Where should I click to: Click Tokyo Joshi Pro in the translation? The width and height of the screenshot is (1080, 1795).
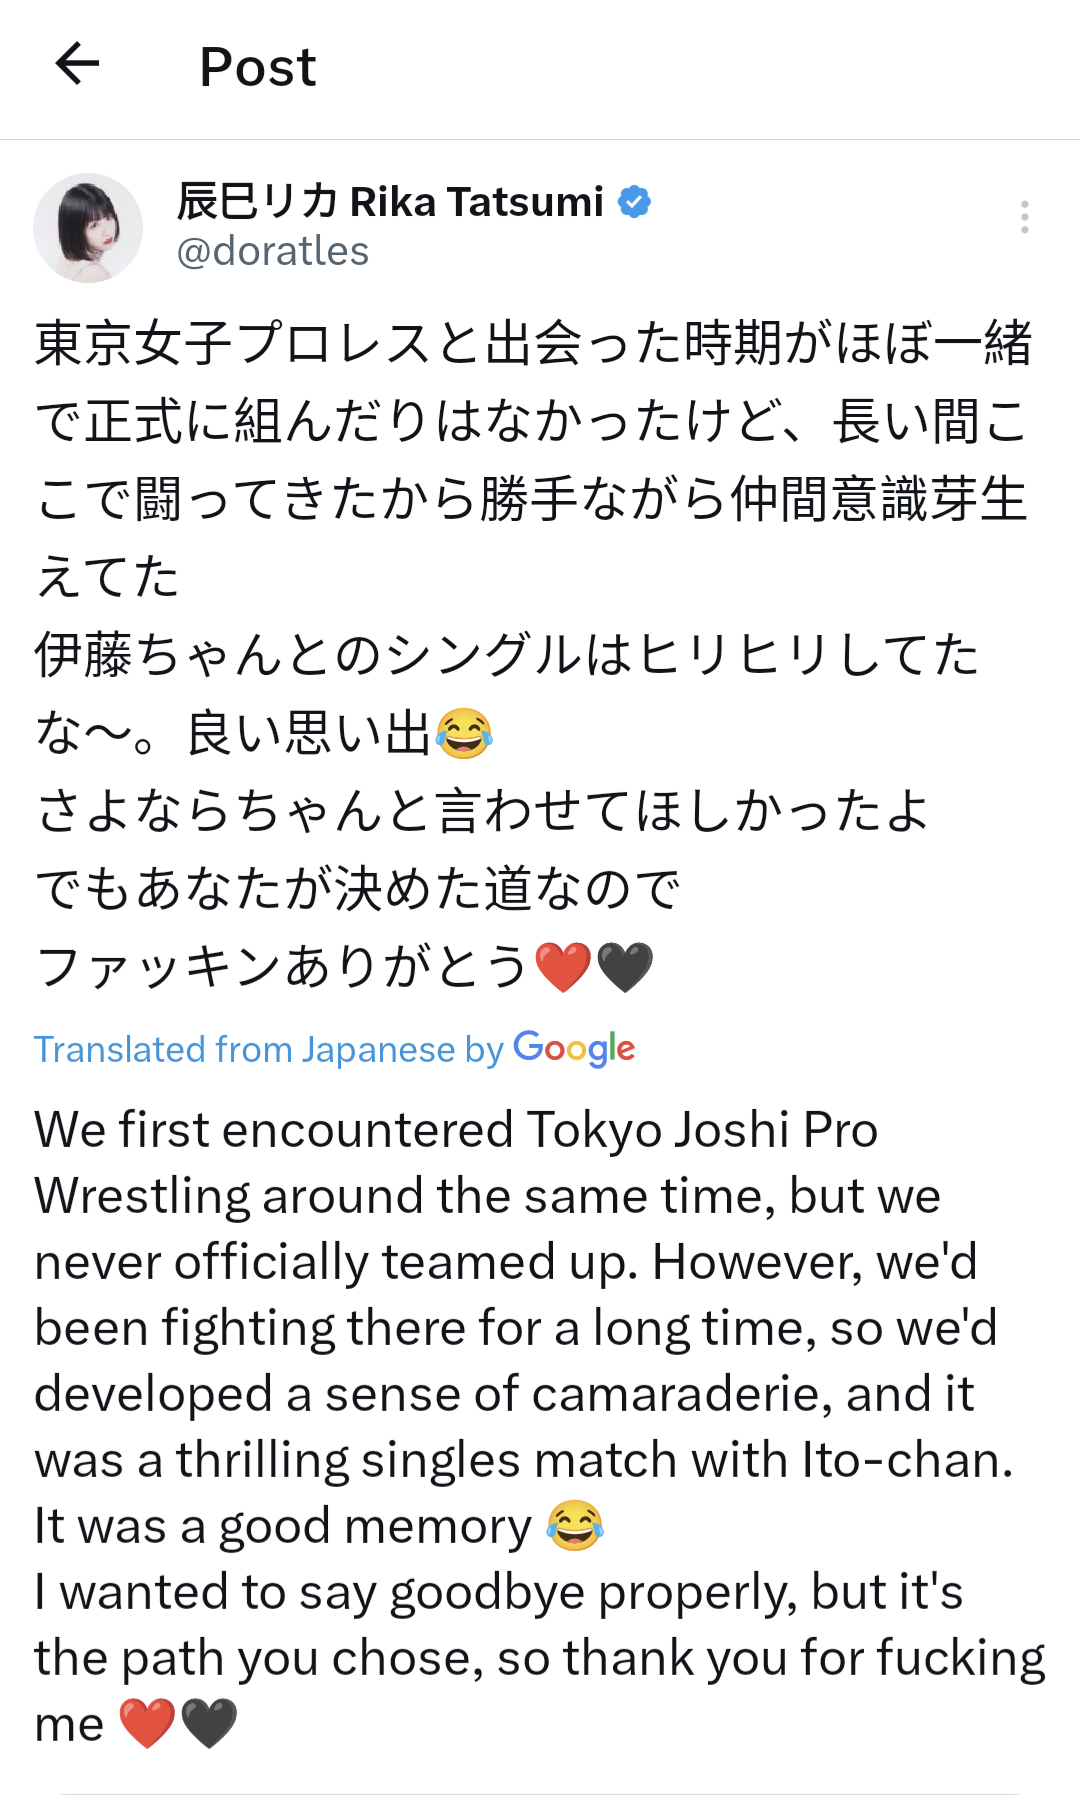(x=702, y=1130)
